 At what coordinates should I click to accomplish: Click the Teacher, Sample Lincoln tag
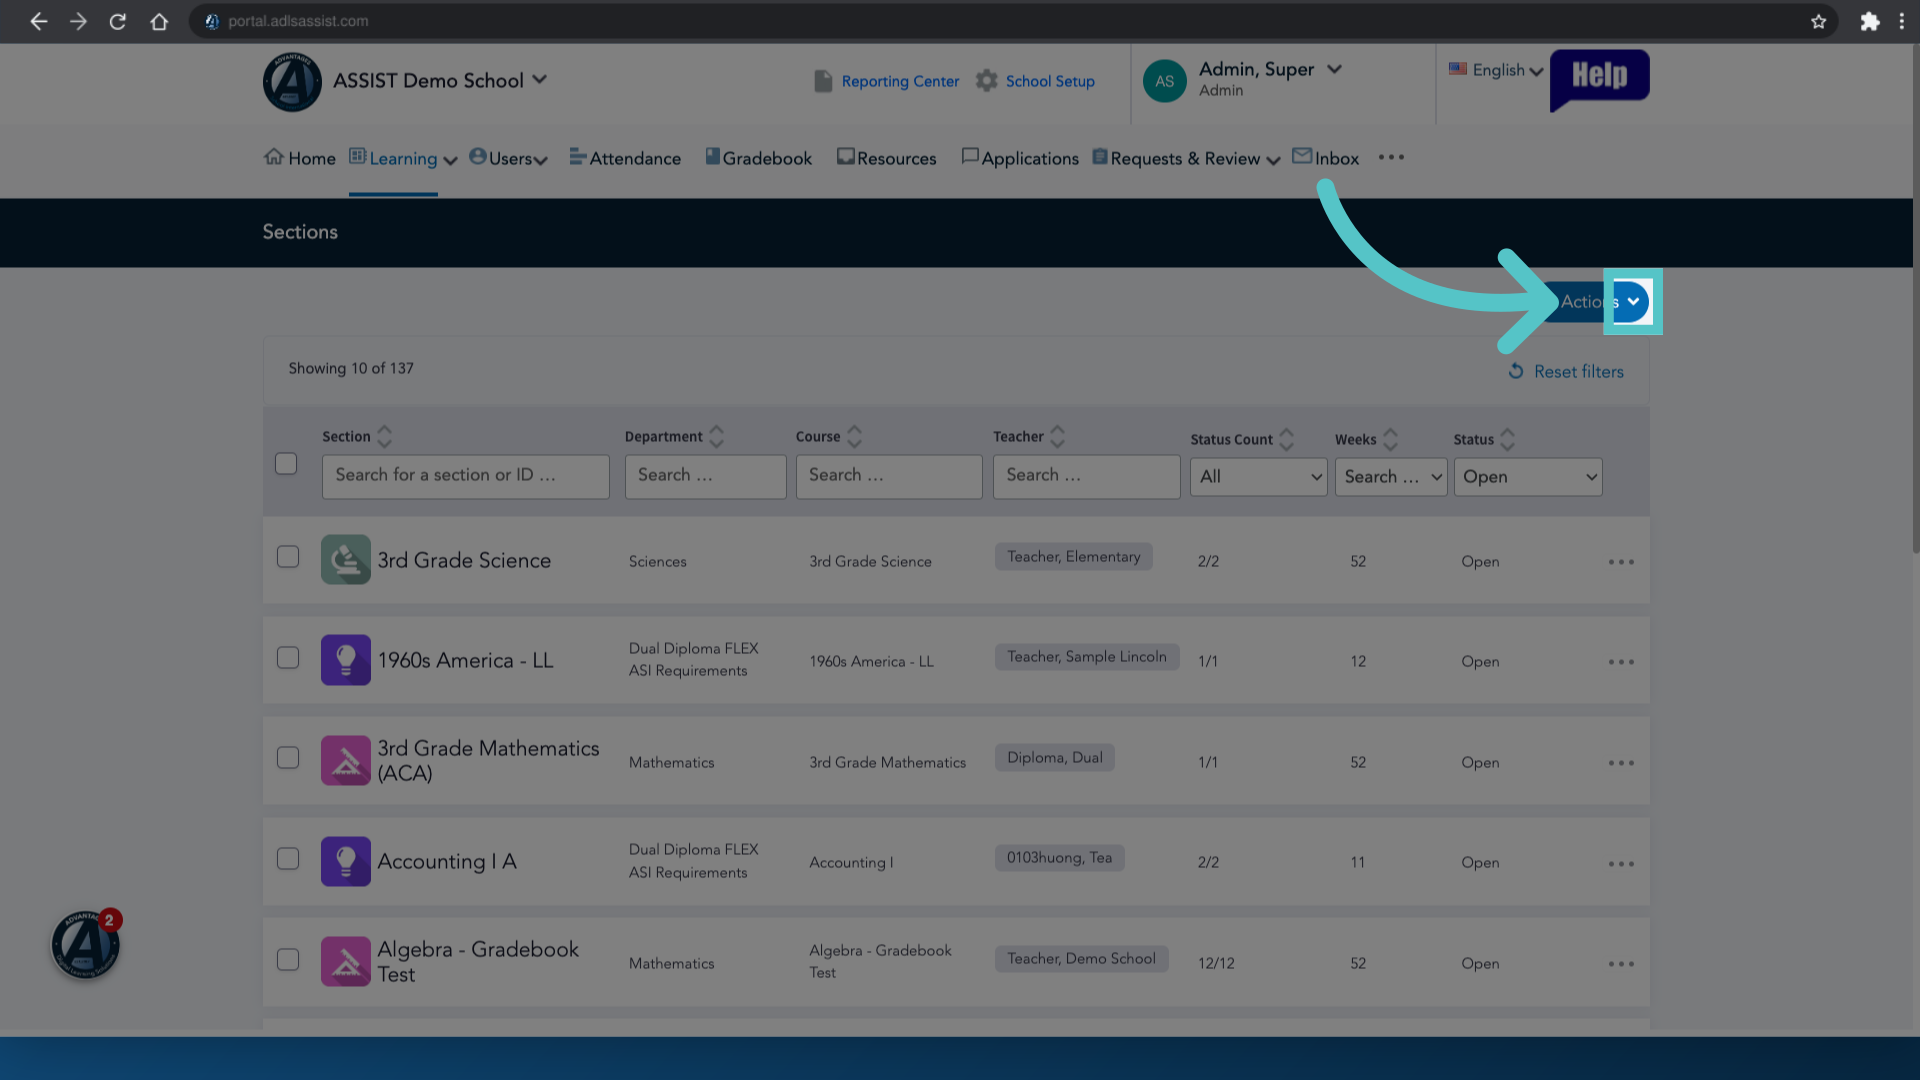1087,657
